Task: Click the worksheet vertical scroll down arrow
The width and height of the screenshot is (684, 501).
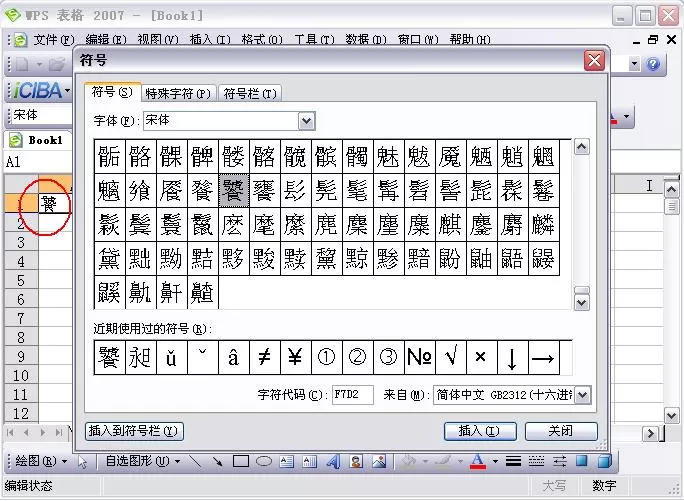Action: (x=671, y=415)
